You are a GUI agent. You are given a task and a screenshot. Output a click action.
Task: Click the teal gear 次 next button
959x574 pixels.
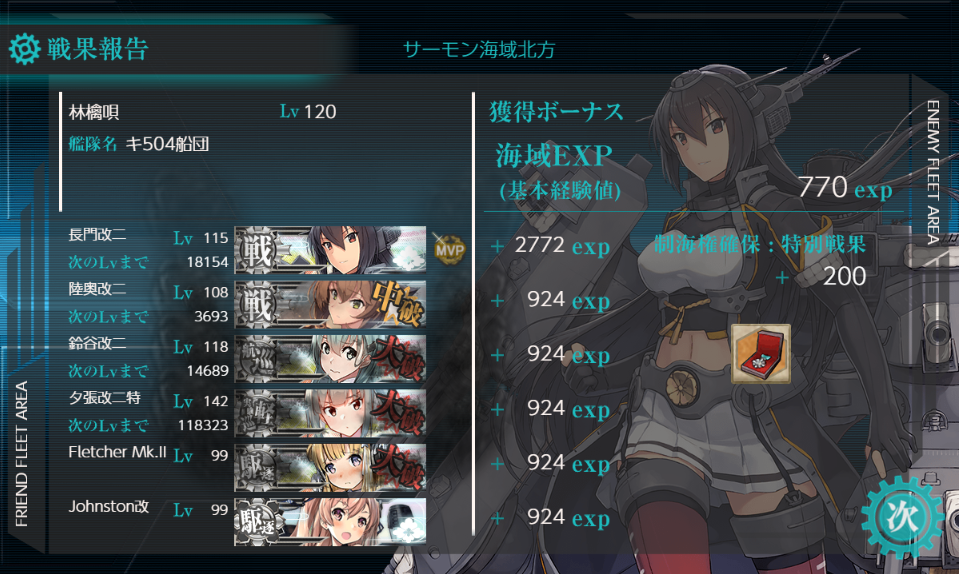click(902, 517)
